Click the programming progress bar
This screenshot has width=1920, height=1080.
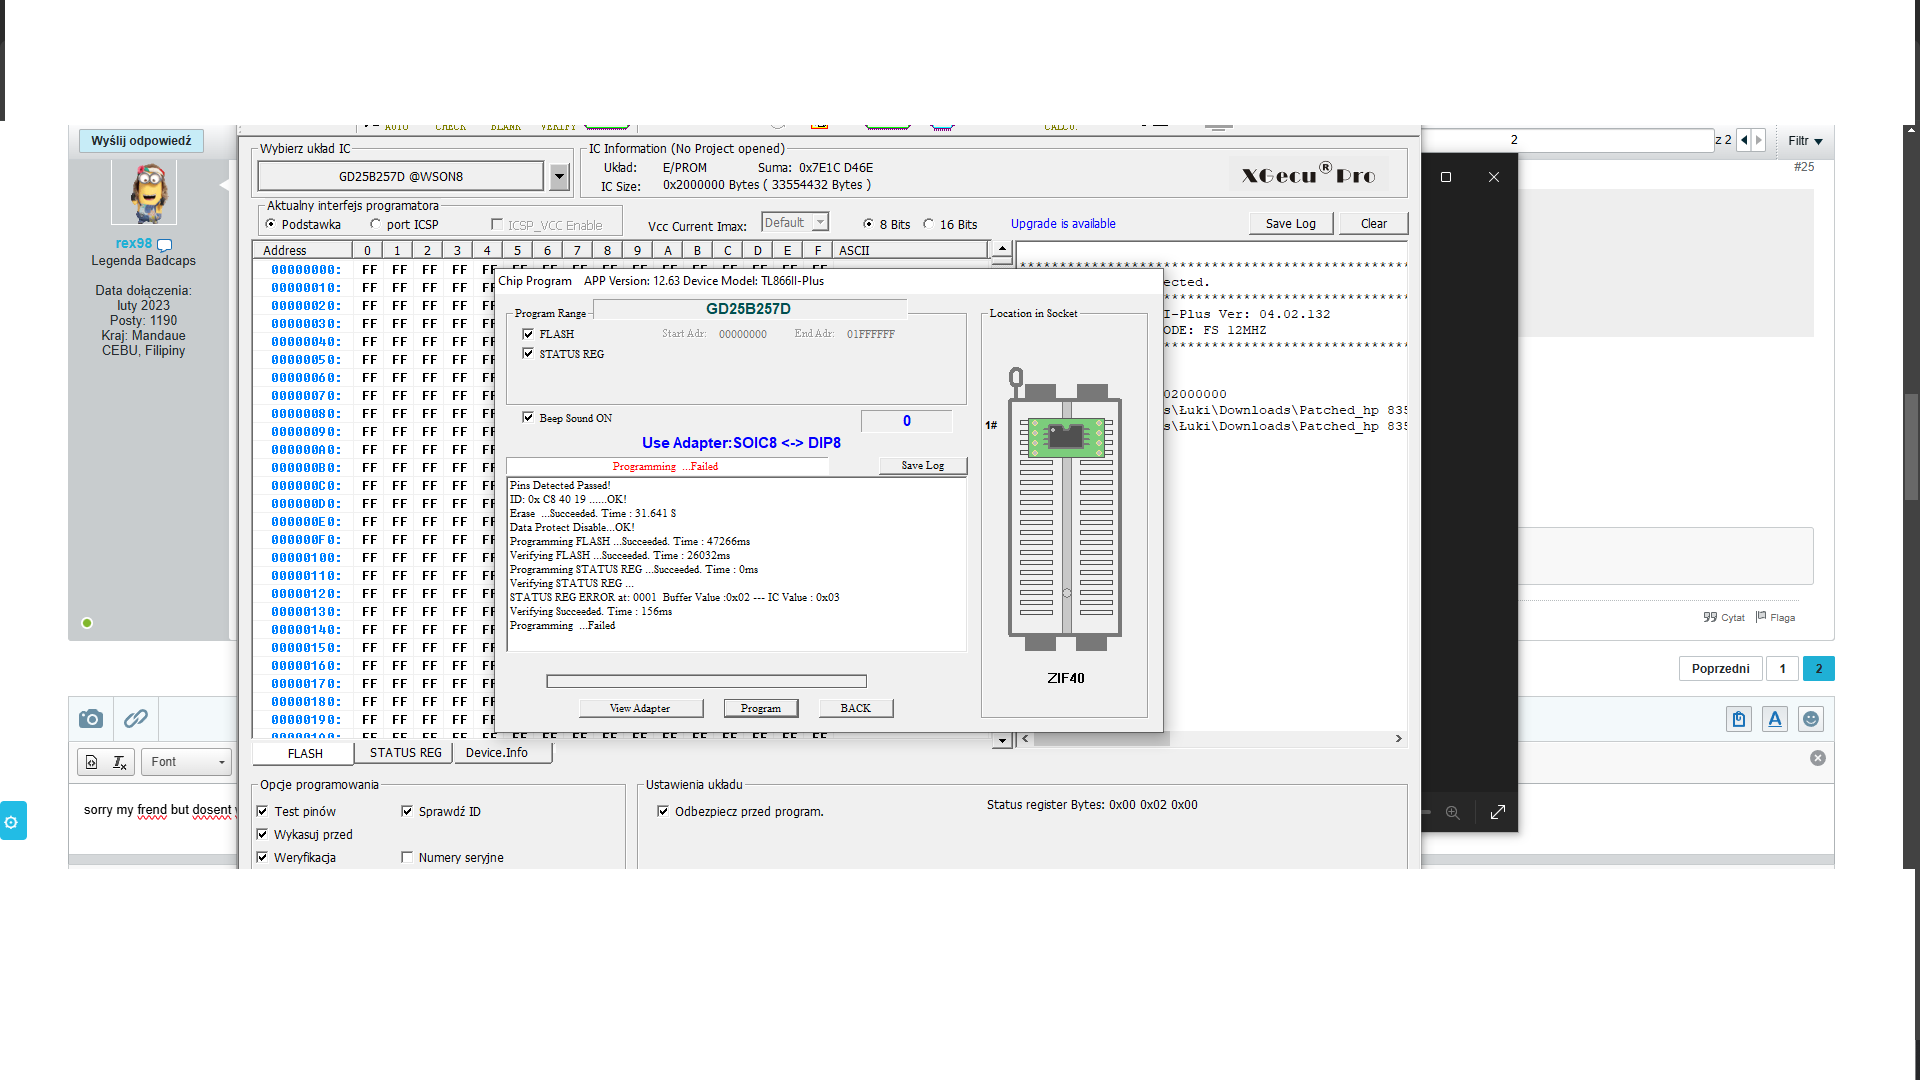coord(706,681)
